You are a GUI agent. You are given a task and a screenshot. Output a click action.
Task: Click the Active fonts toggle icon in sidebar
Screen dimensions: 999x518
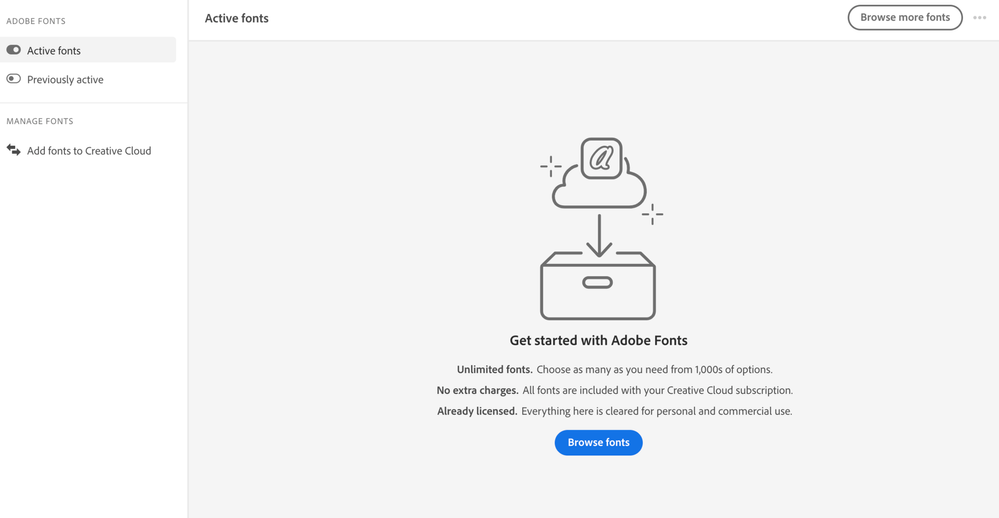click(14, 50)
